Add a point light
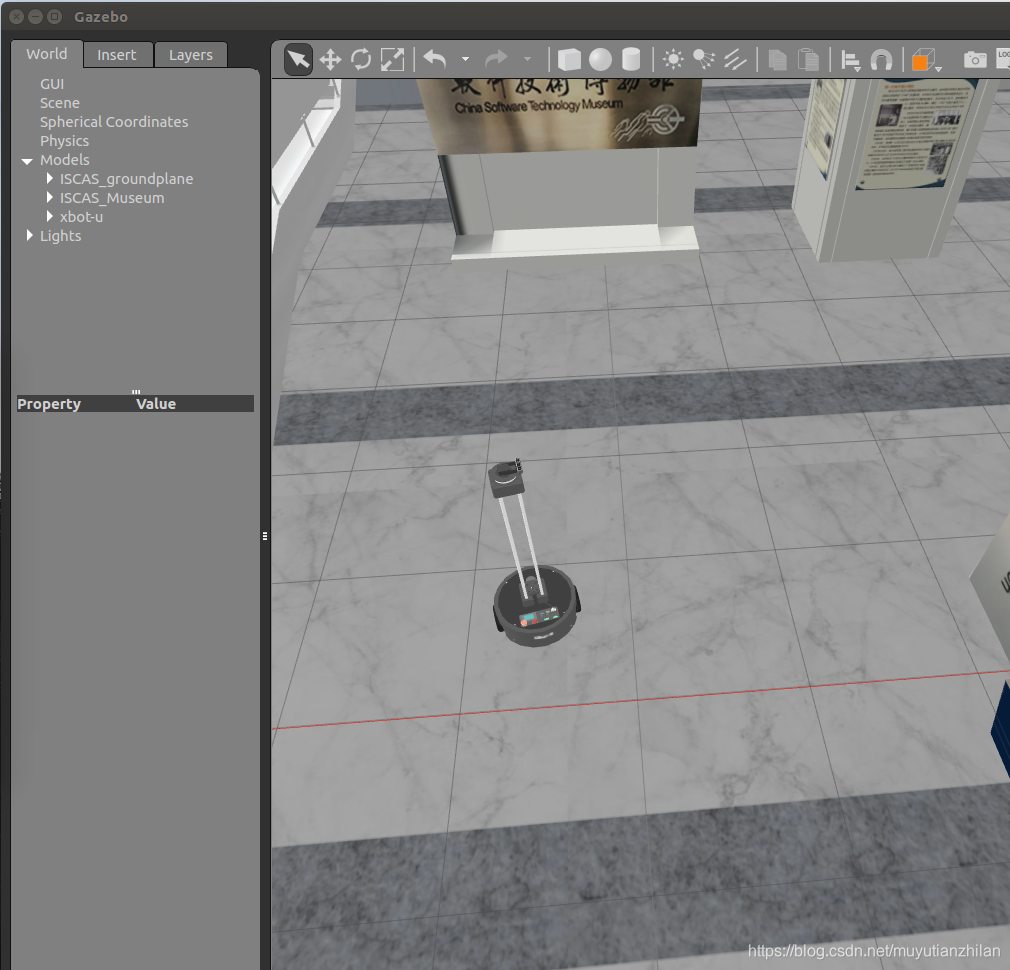1010x970 pixels. point(673,60)
